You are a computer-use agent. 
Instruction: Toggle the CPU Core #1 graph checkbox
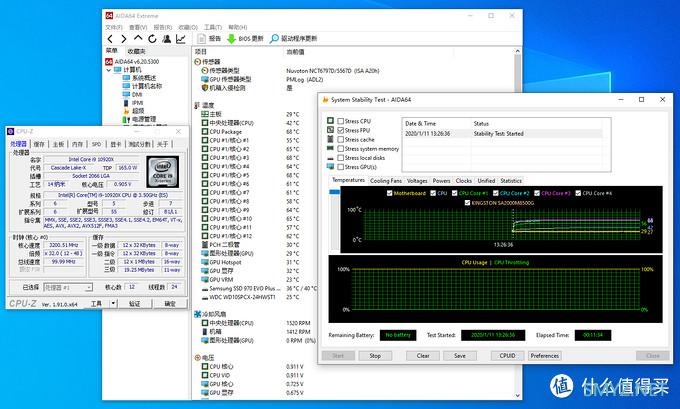454,193
